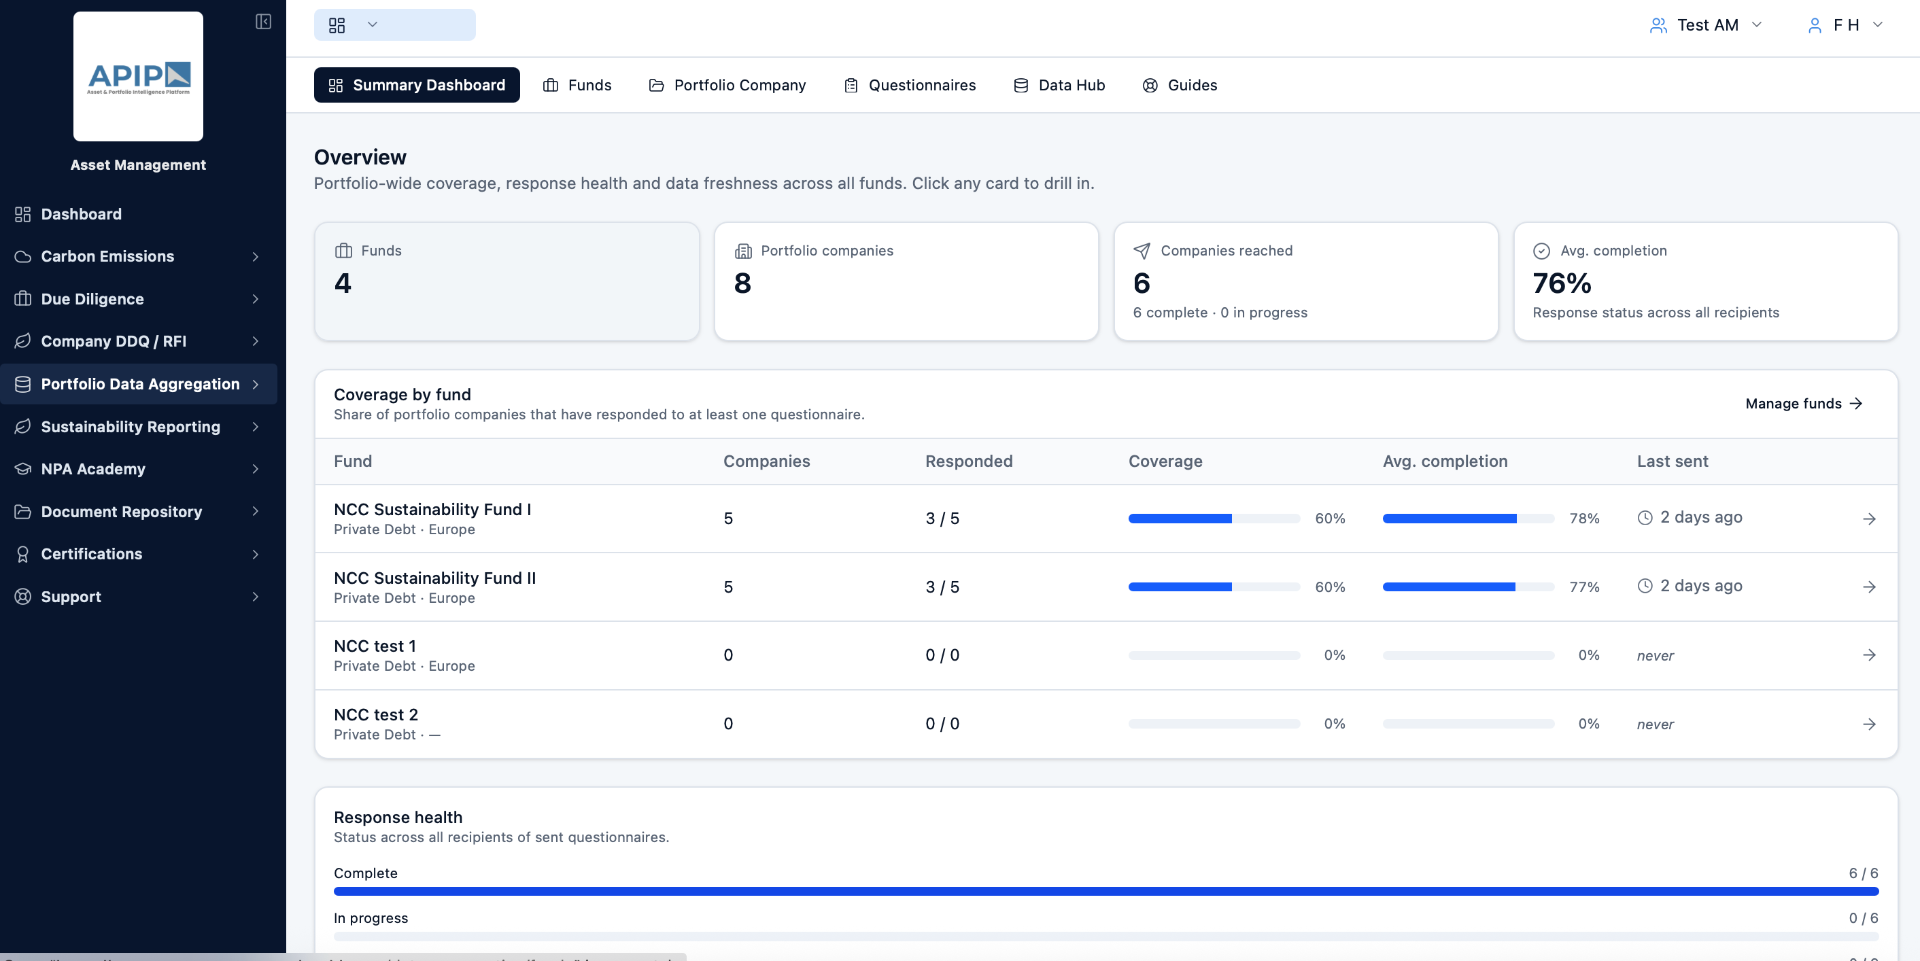The image size is (1920, 961).
Task: Open the NCC Sustainability Fund II row
Action: click(1106, 587)
